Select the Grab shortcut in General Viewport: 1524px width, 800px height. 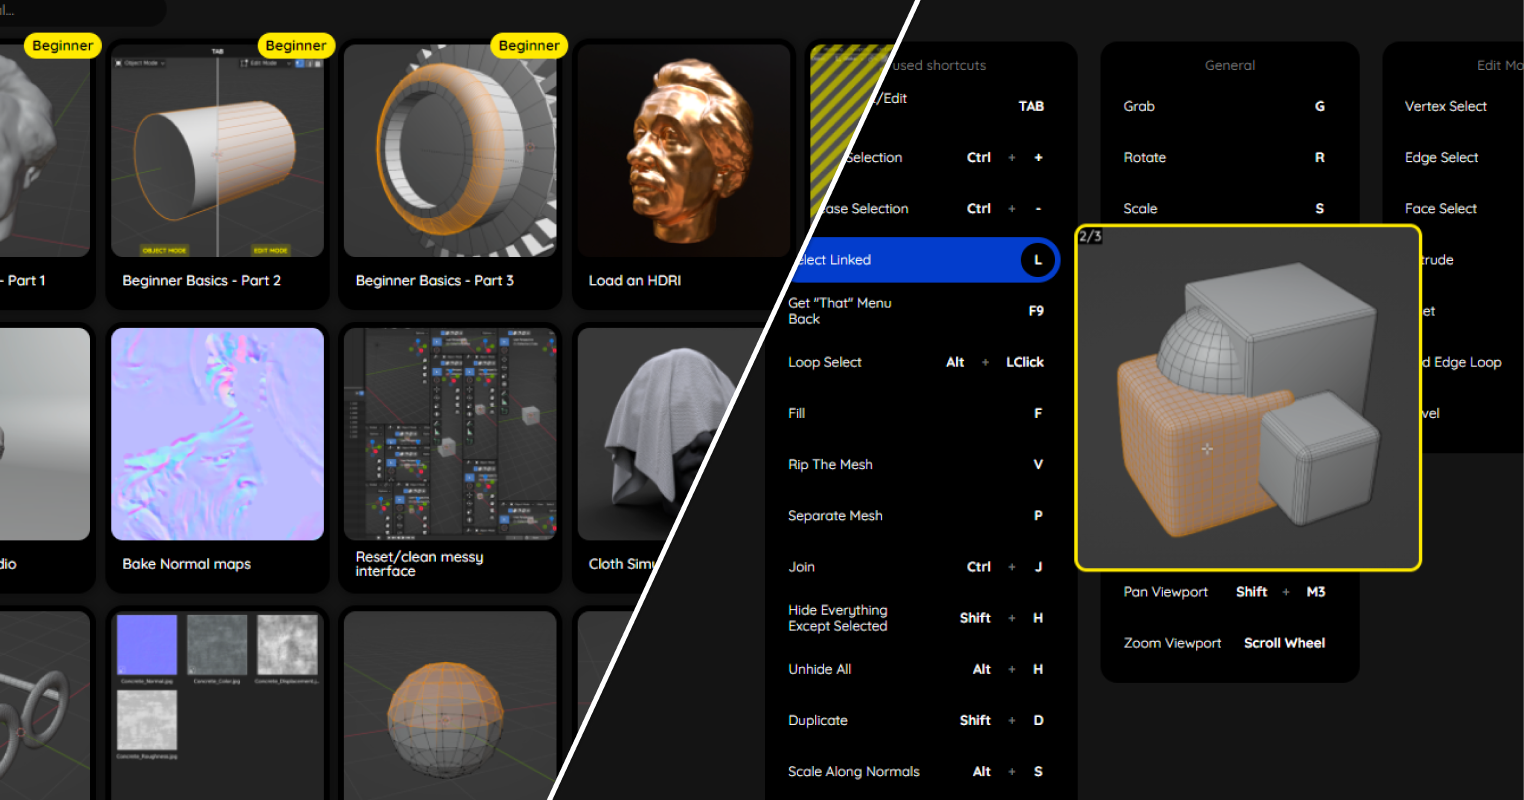[x=1139, y=106]
